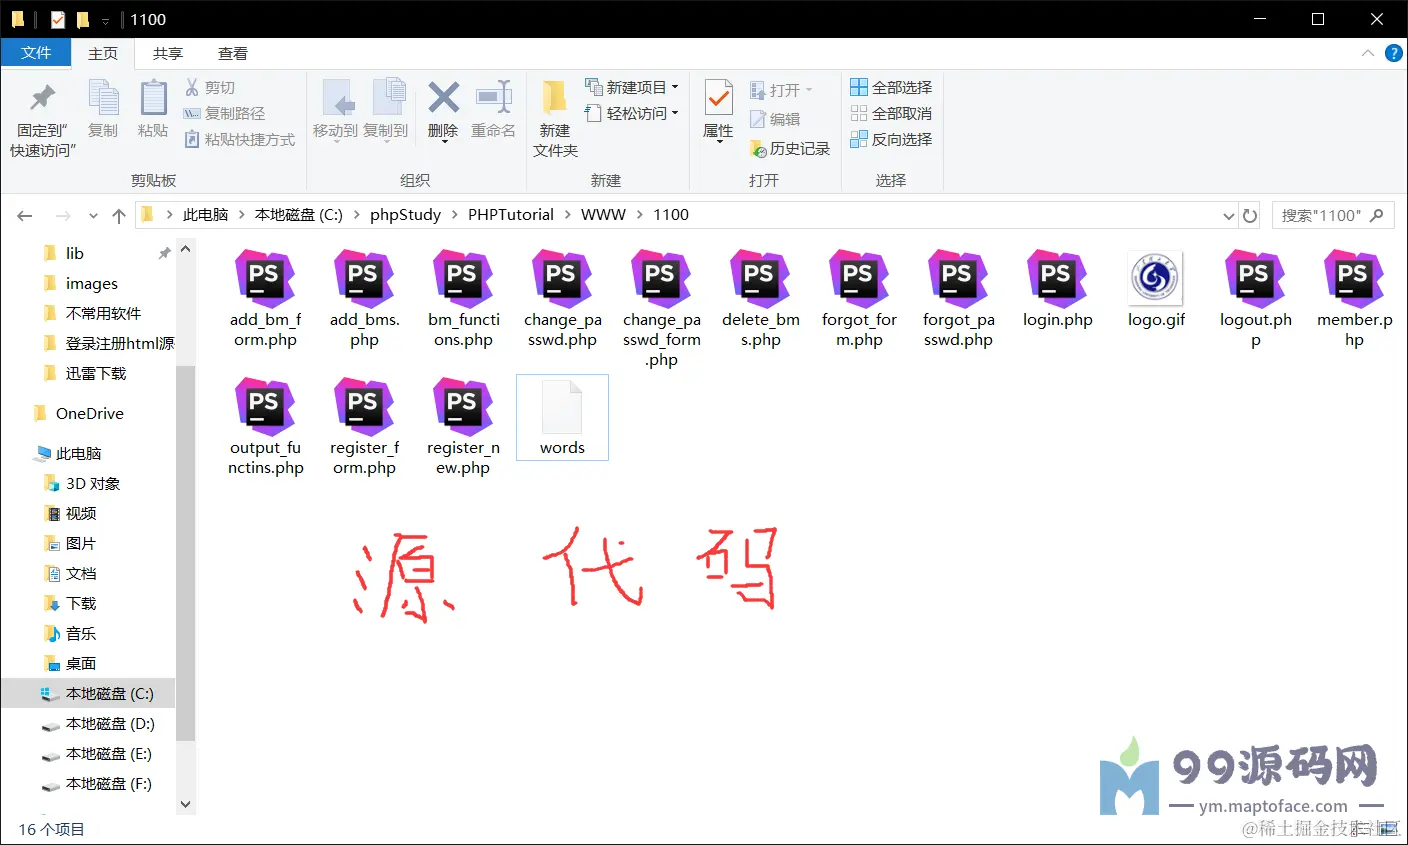Click the Properties (属性) icon
Image resolution: width=1408 pixels, height=845 pixels.
718,98
